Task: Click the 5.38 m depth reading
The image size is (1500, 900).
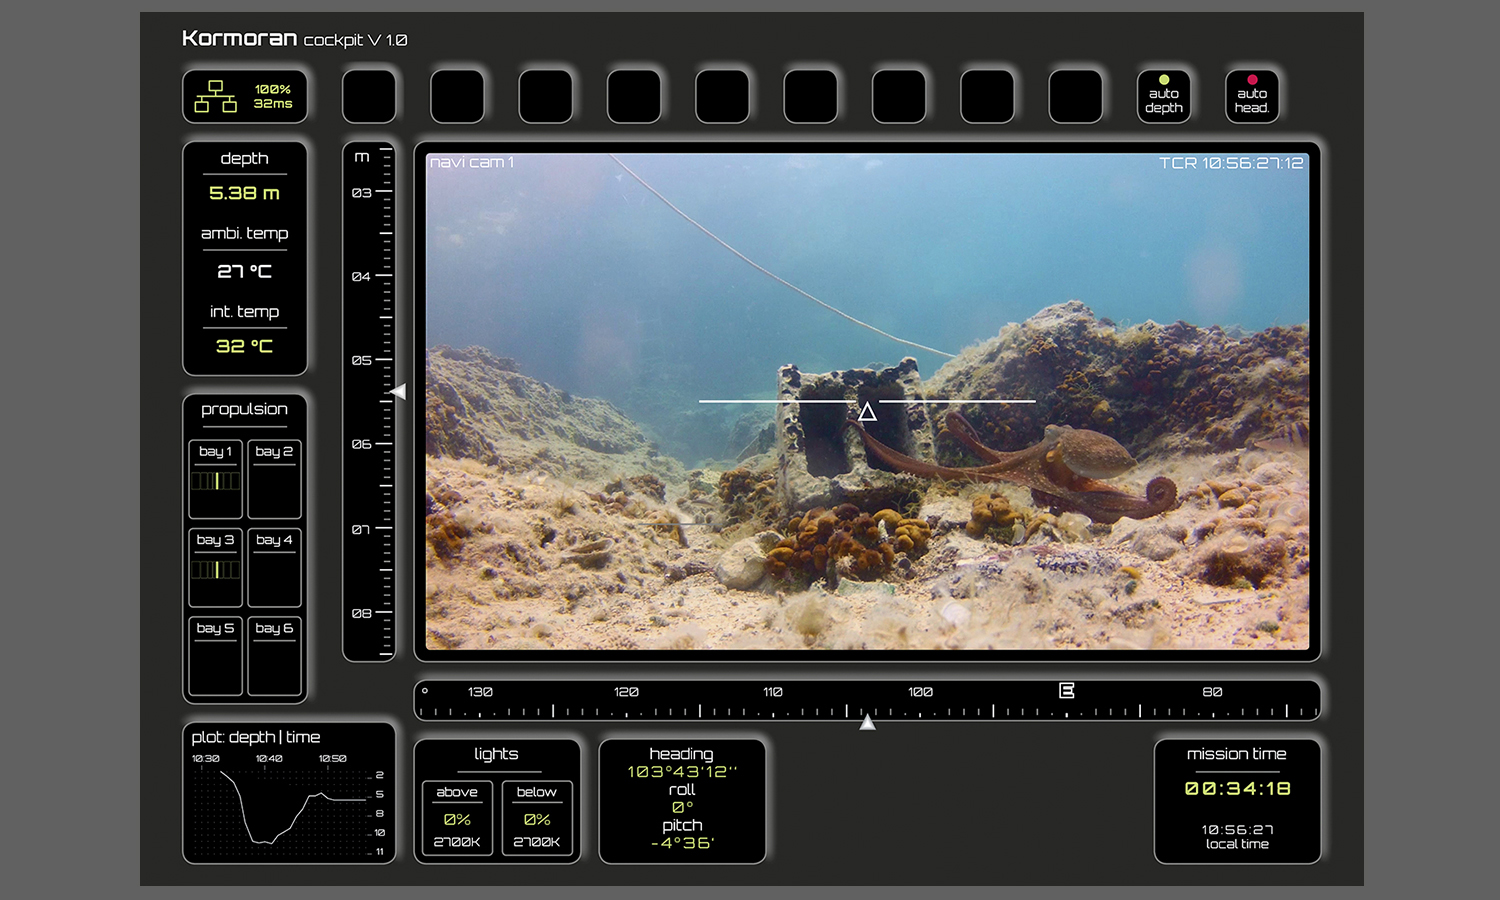Action: [x=244, y=193]
